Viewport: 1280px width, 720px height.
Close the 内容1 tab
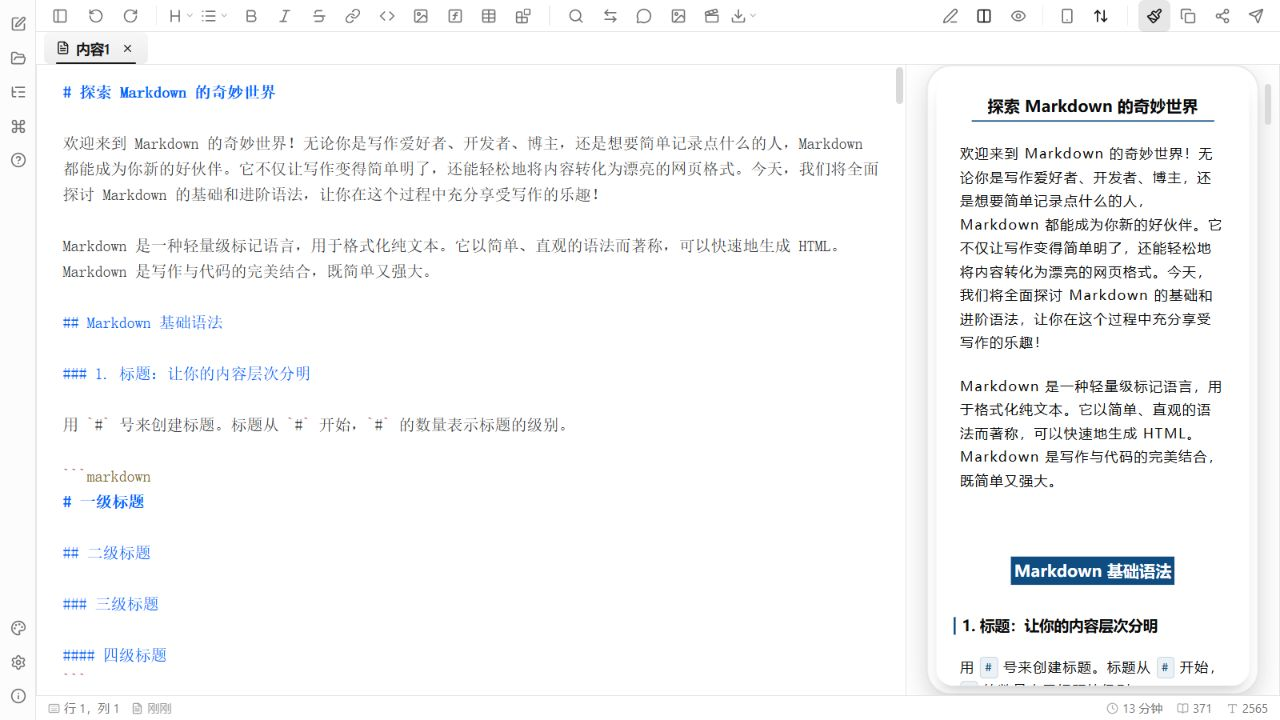pos(127,48)
